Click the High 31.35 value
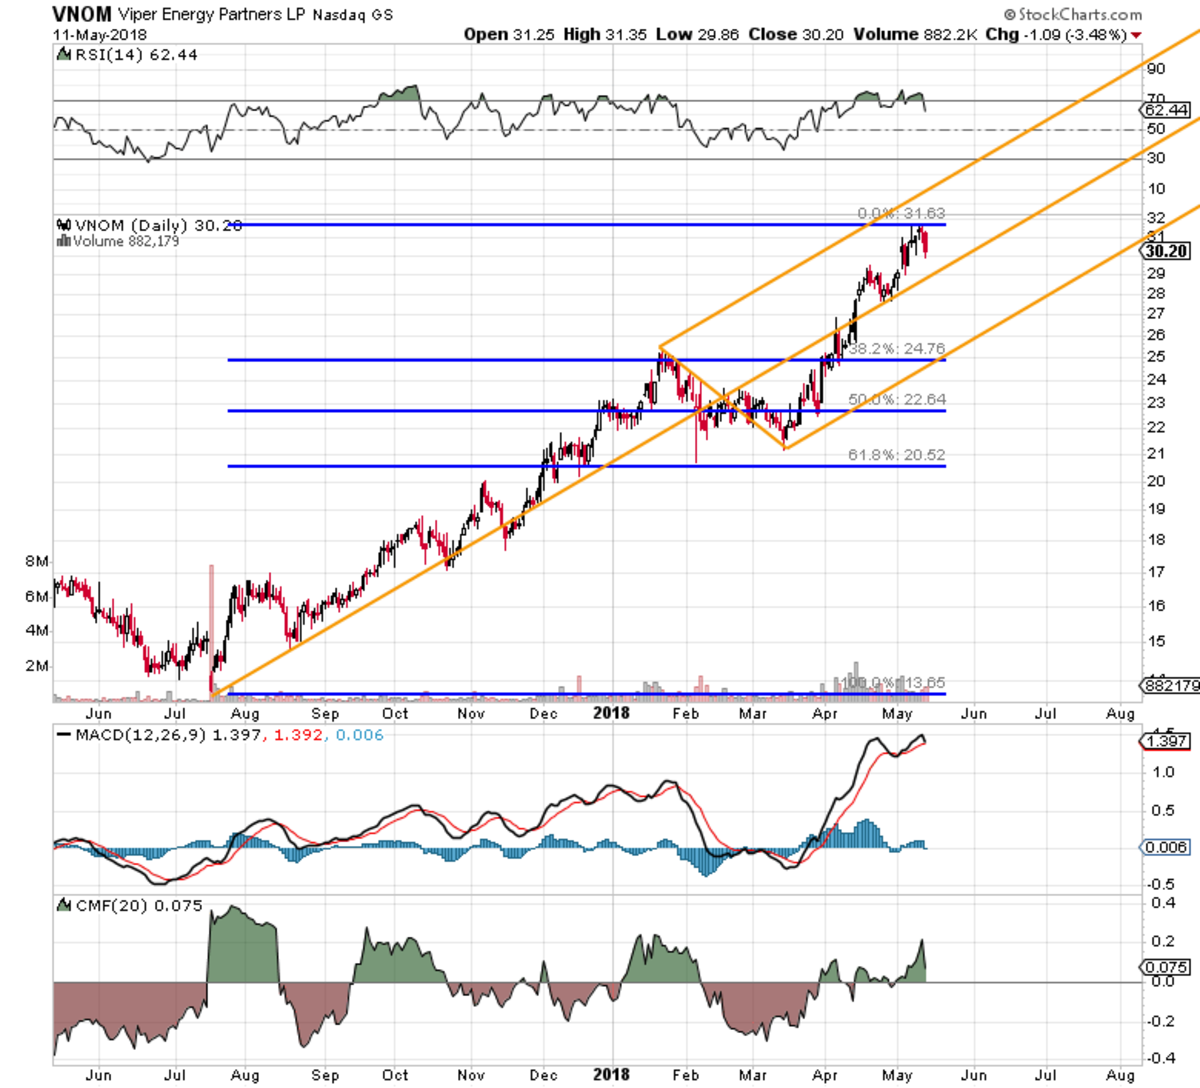The width and height of the screenshot is (1200, 1088). 606,34
